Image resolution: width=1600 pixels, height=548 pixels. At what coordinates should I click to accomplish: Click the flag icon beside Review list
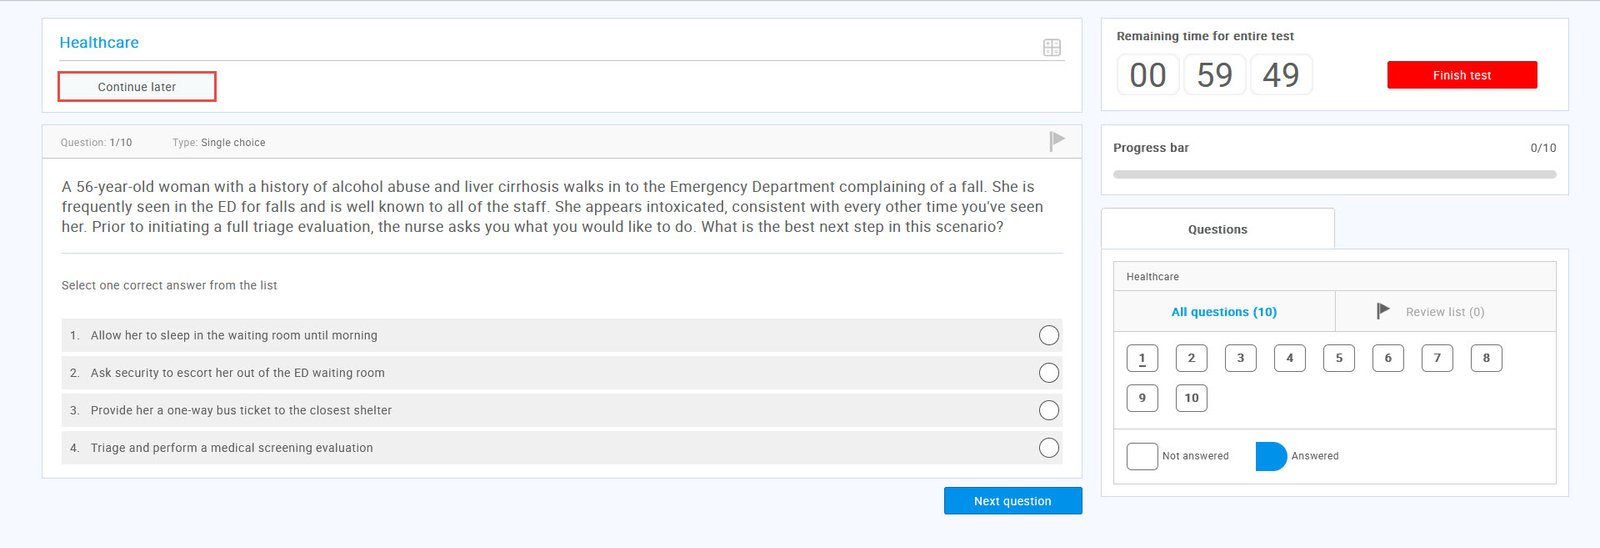1383,311
